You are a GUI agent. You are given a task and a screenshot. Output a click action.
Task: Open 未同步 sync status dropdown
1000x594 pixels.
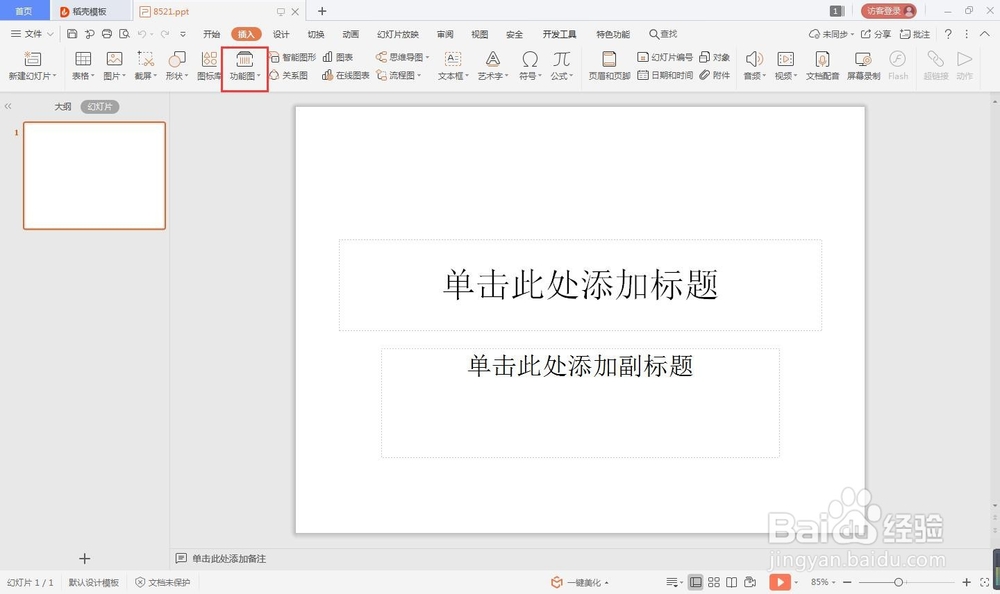[x=831, y=34]
